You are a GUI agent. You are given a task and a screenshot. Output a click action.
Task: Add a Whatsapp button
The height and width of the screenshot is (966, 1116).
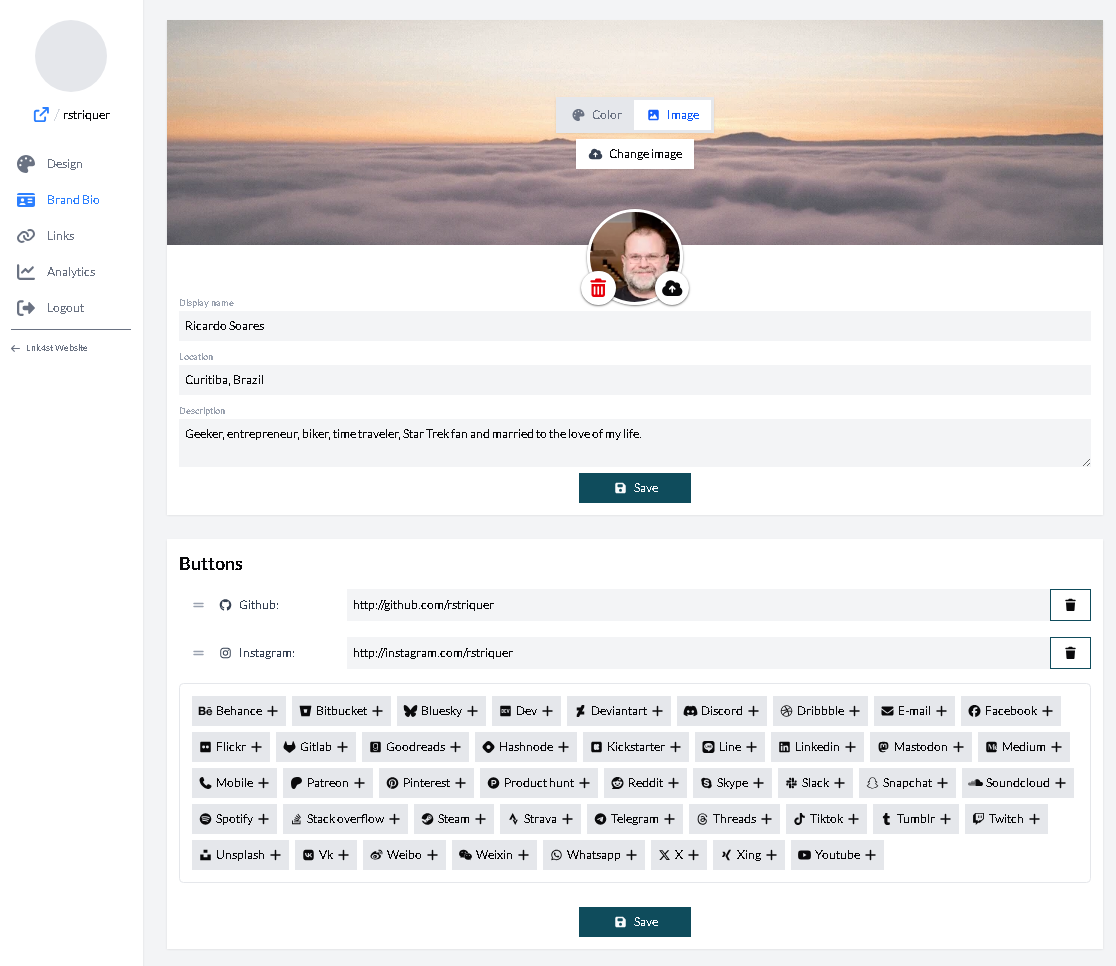(x=594, y=855)
